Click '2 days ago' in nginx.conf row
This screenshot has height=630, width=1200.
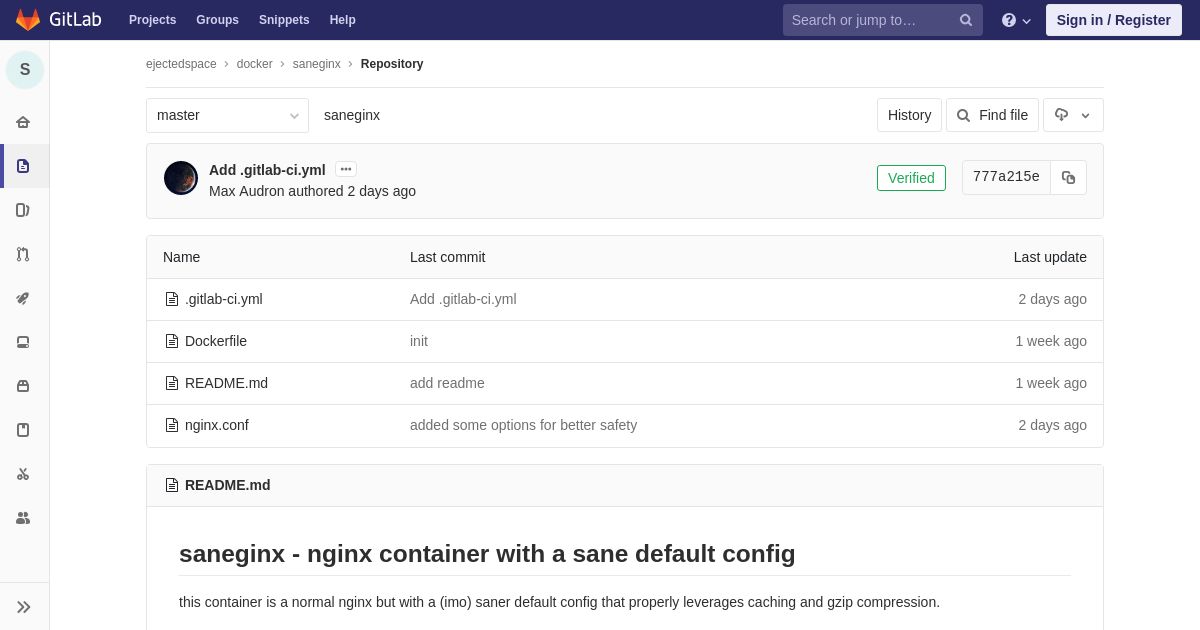1052,425
